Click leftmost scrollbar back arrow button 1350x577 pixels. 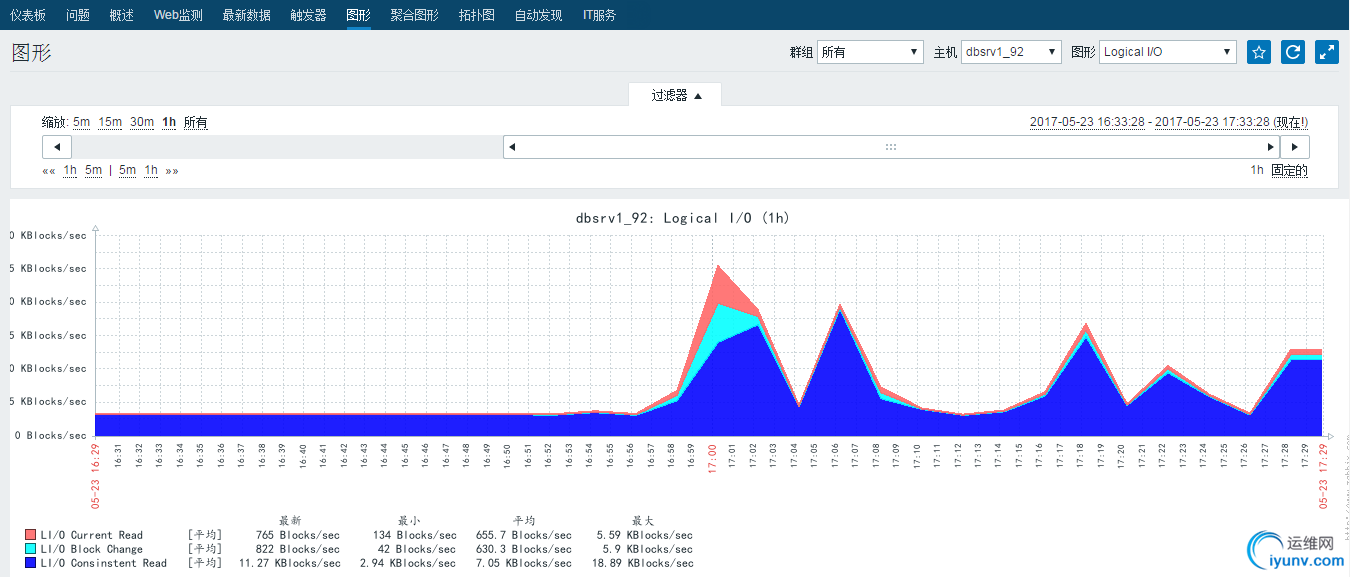tap(57, 147)
